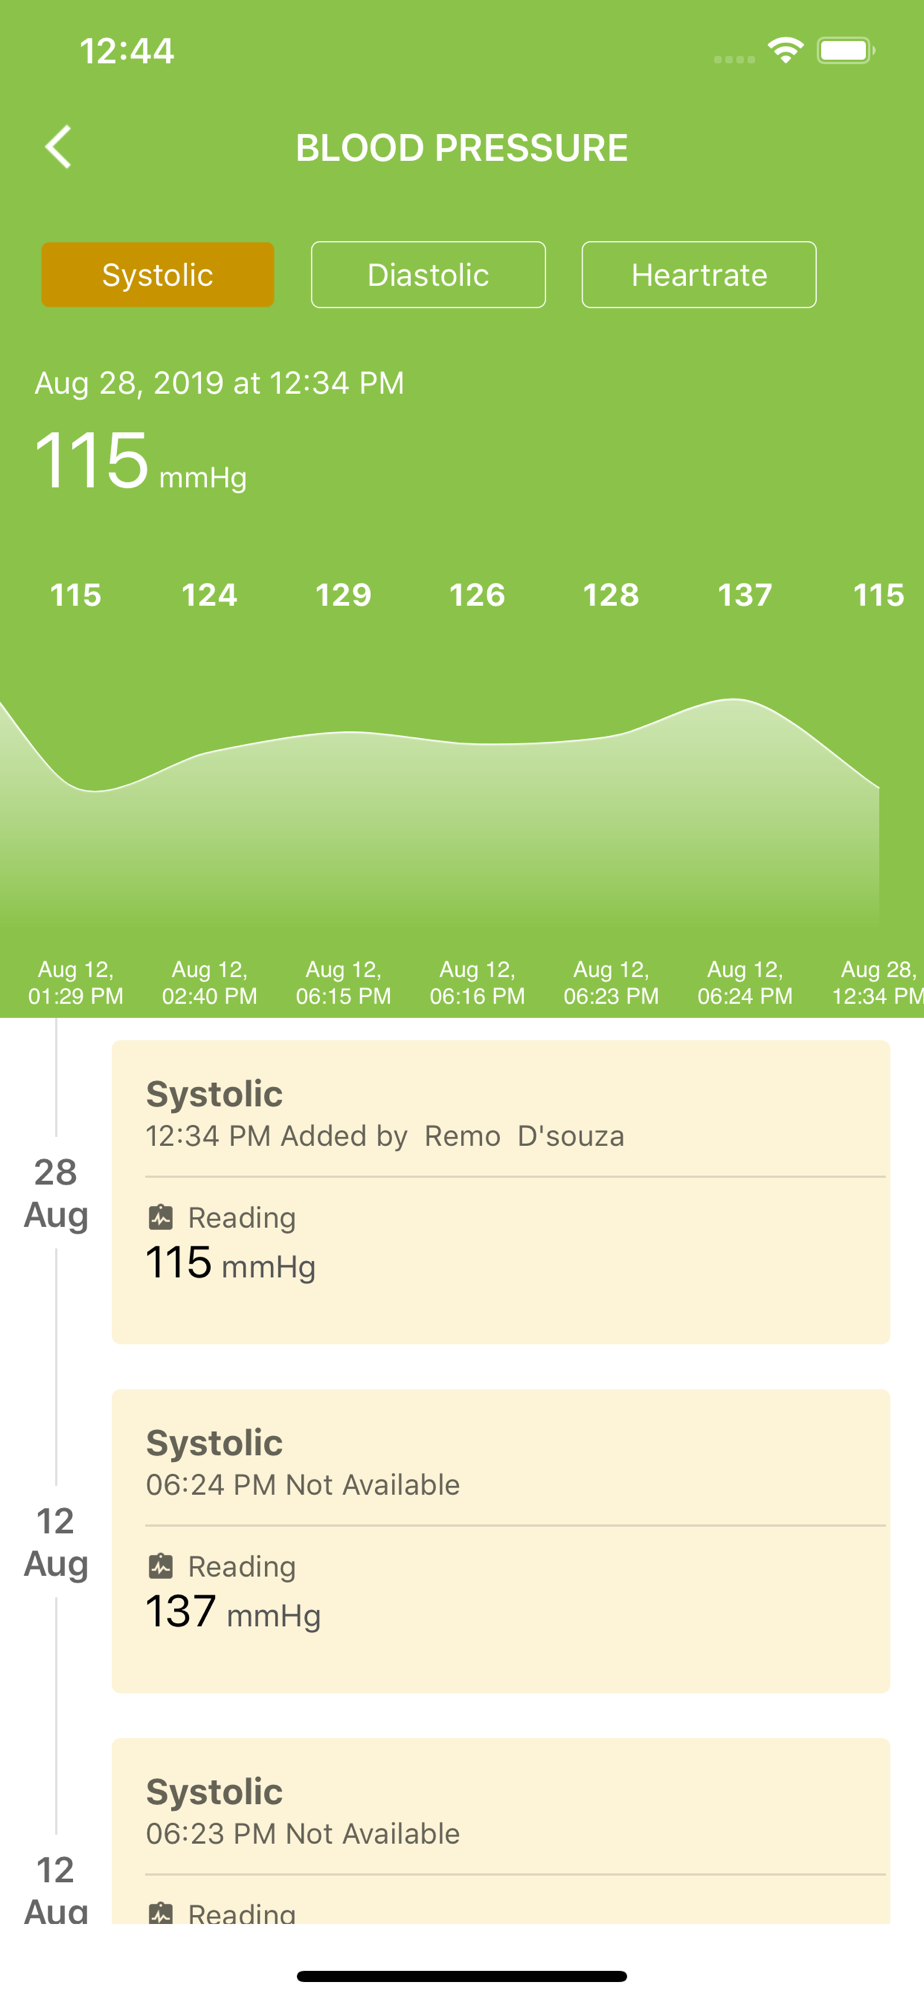Viewport: 924px width, 2000px height.
Task: Switch to the Diastolic tab
Action: click(428, 275)
